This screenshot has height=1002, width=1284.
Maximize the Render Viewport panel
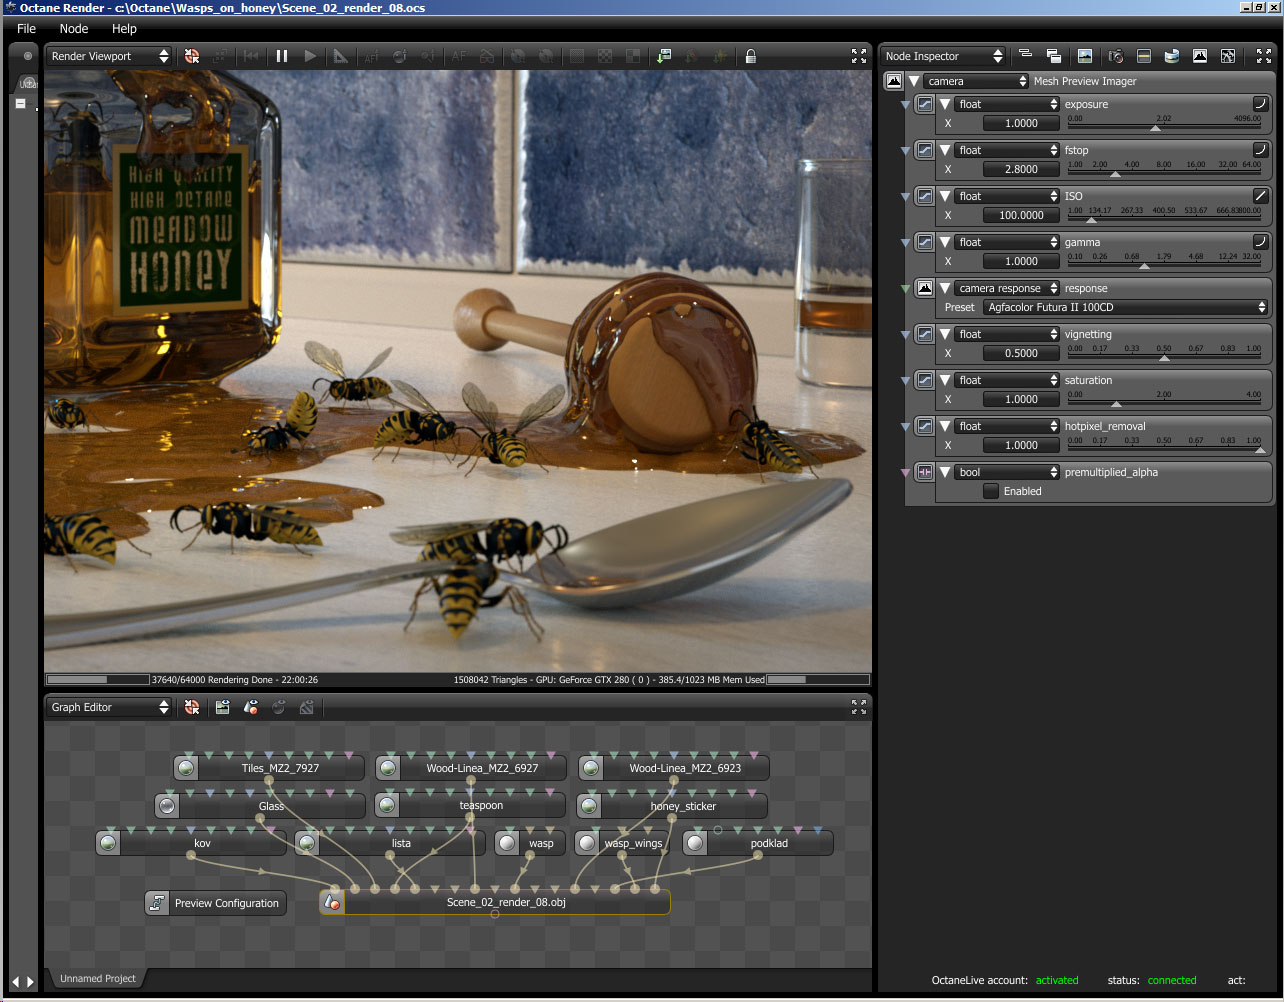point(858,56)
